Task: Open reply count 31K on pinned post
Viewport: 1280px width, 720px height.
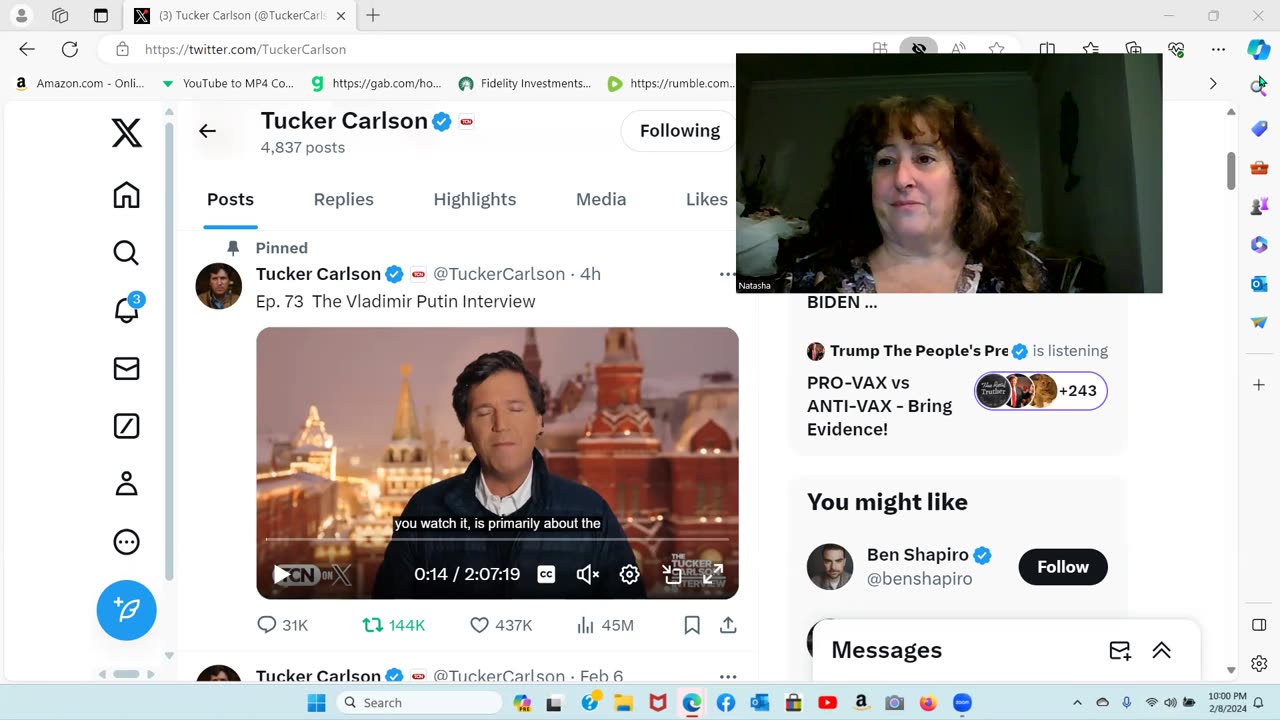Action: pos(283,625)
